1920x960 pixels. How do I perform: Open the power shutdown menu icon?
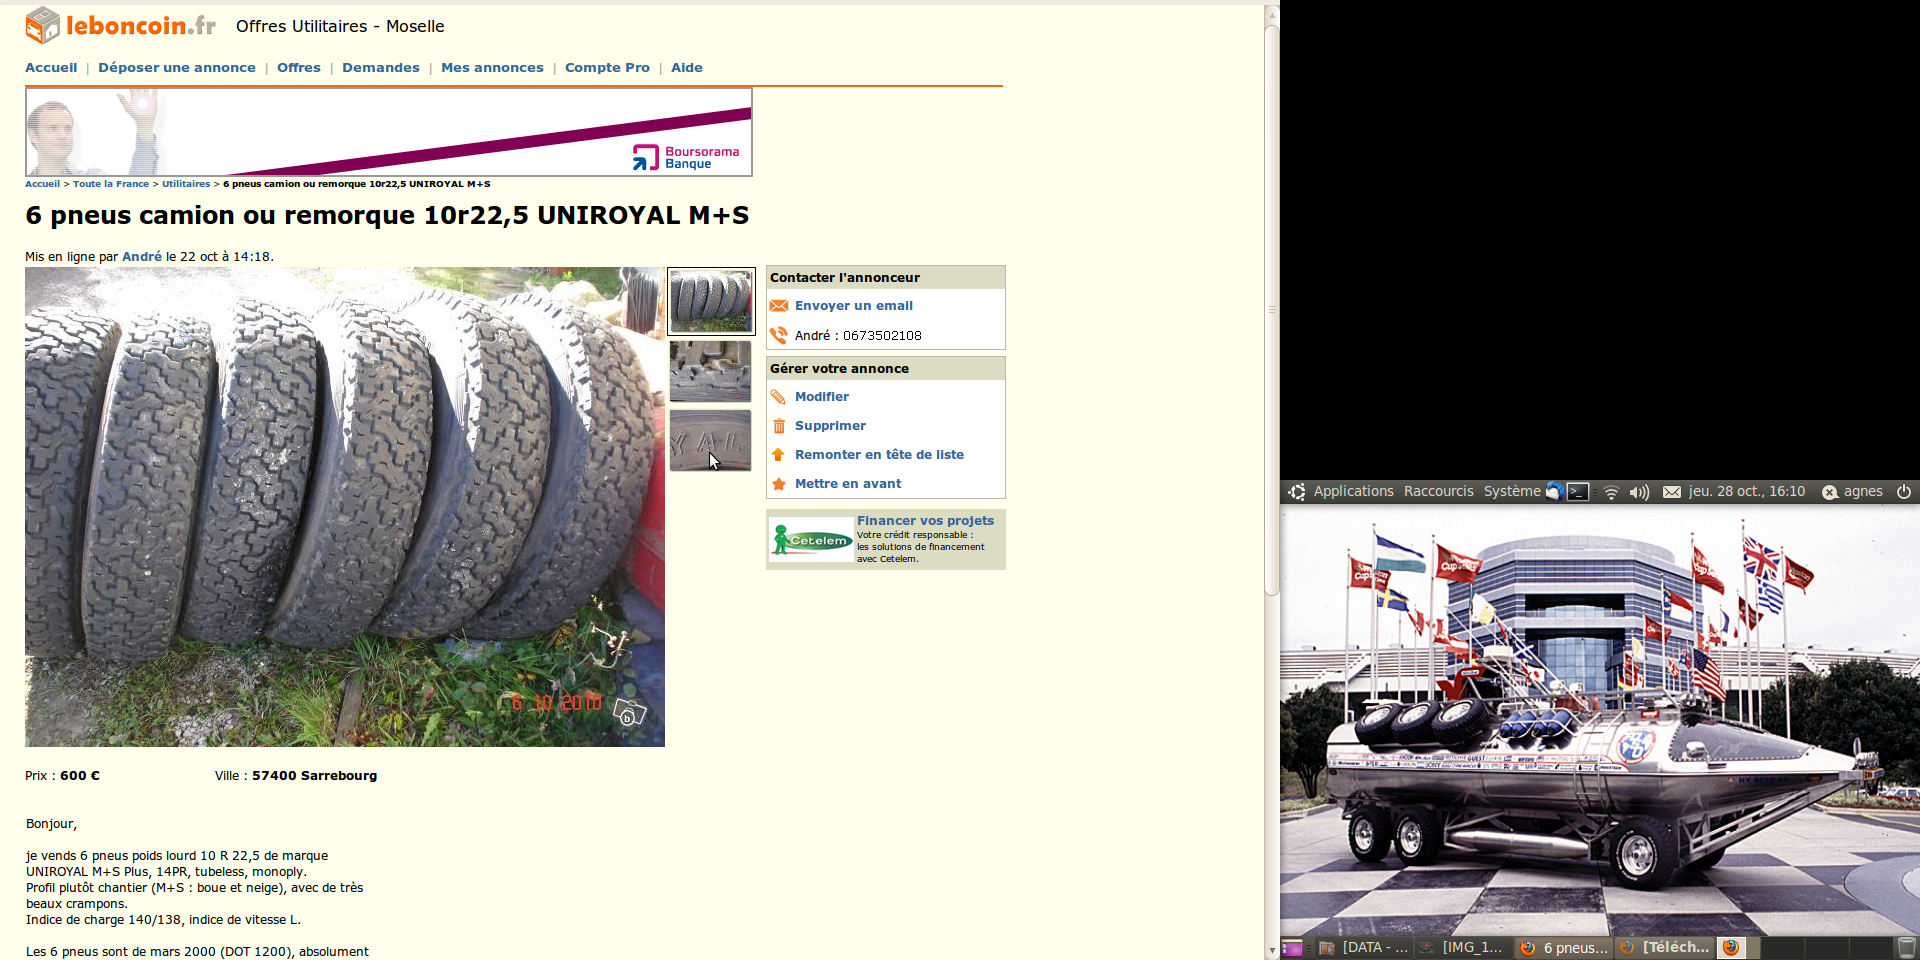(1904, 491)
